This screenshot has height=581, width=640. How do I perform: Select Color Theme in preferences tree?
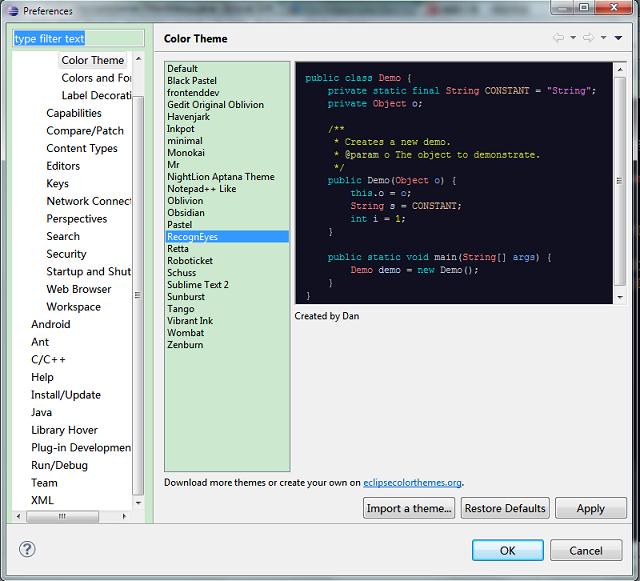[93, 60]
